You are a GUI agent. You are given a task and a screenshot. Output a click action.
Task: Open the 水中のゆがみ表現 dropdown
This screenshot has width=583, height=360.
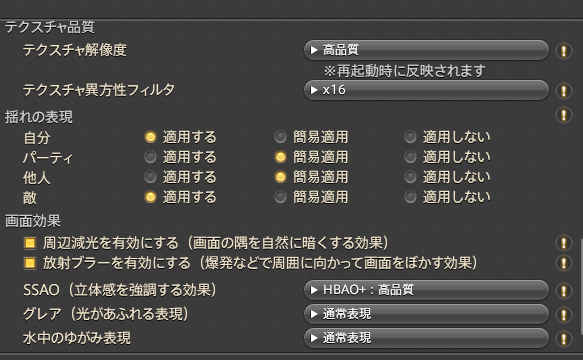pos(426,338)
